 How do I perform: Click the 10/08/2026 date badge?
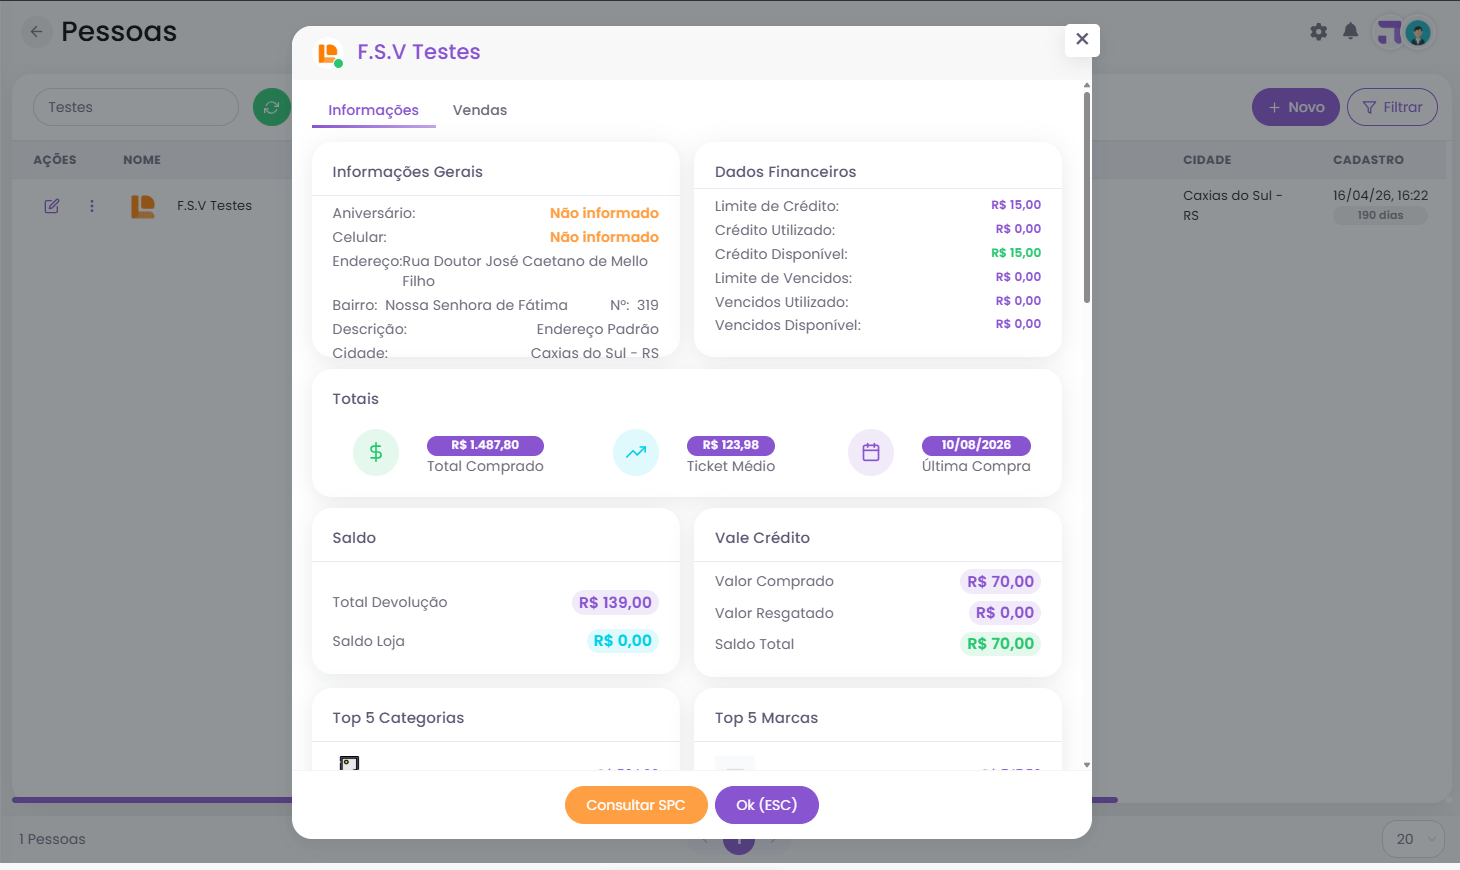pos(976,445)
